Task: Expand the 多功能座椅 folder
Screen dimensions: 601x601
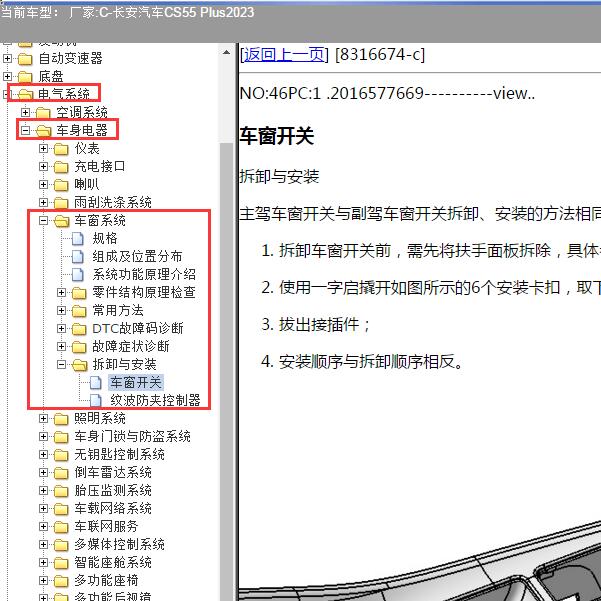Action: point(43,581)
